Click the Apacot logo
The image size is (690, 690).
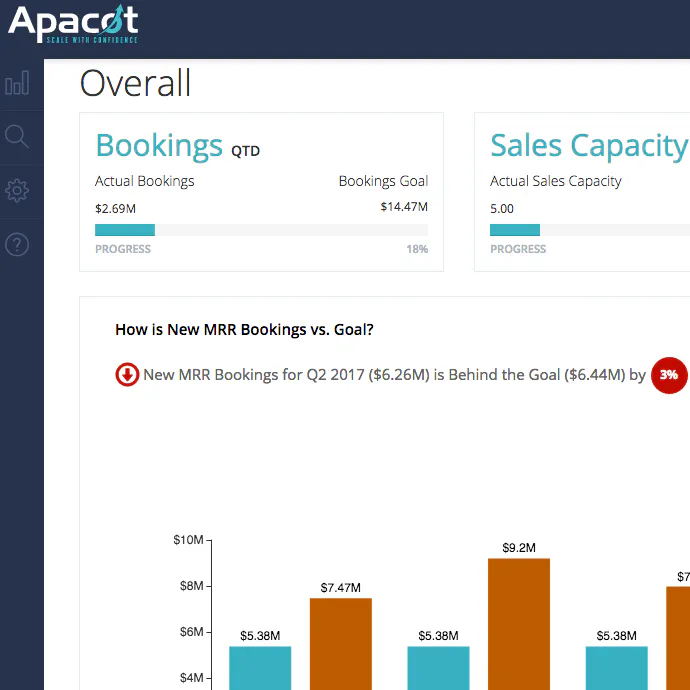73,24
